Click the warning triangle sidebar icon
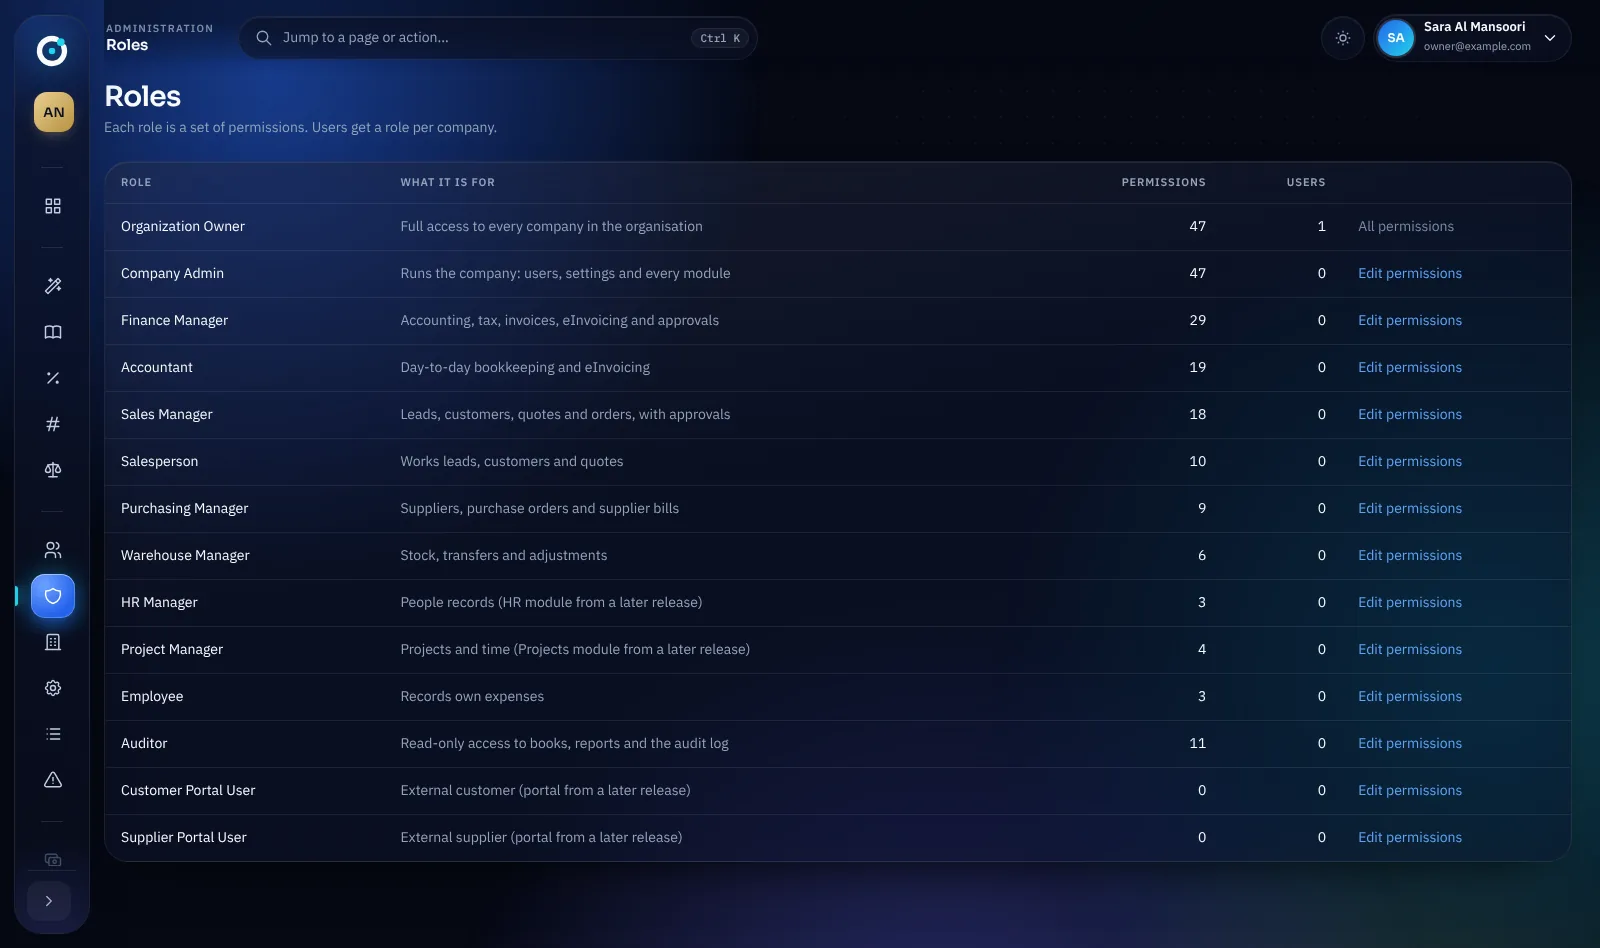The width and height of the screenshot is (1600, 948). (53, 780)
